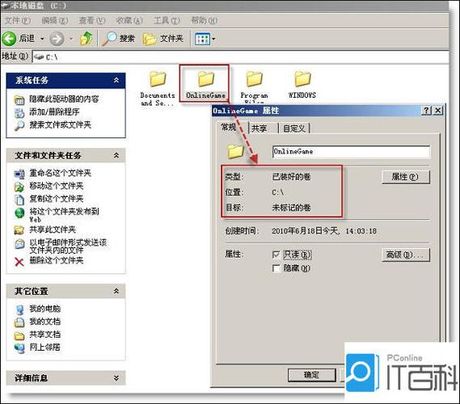
Task: Close the OnlineGame properties dialog
Action: (438, 111)
